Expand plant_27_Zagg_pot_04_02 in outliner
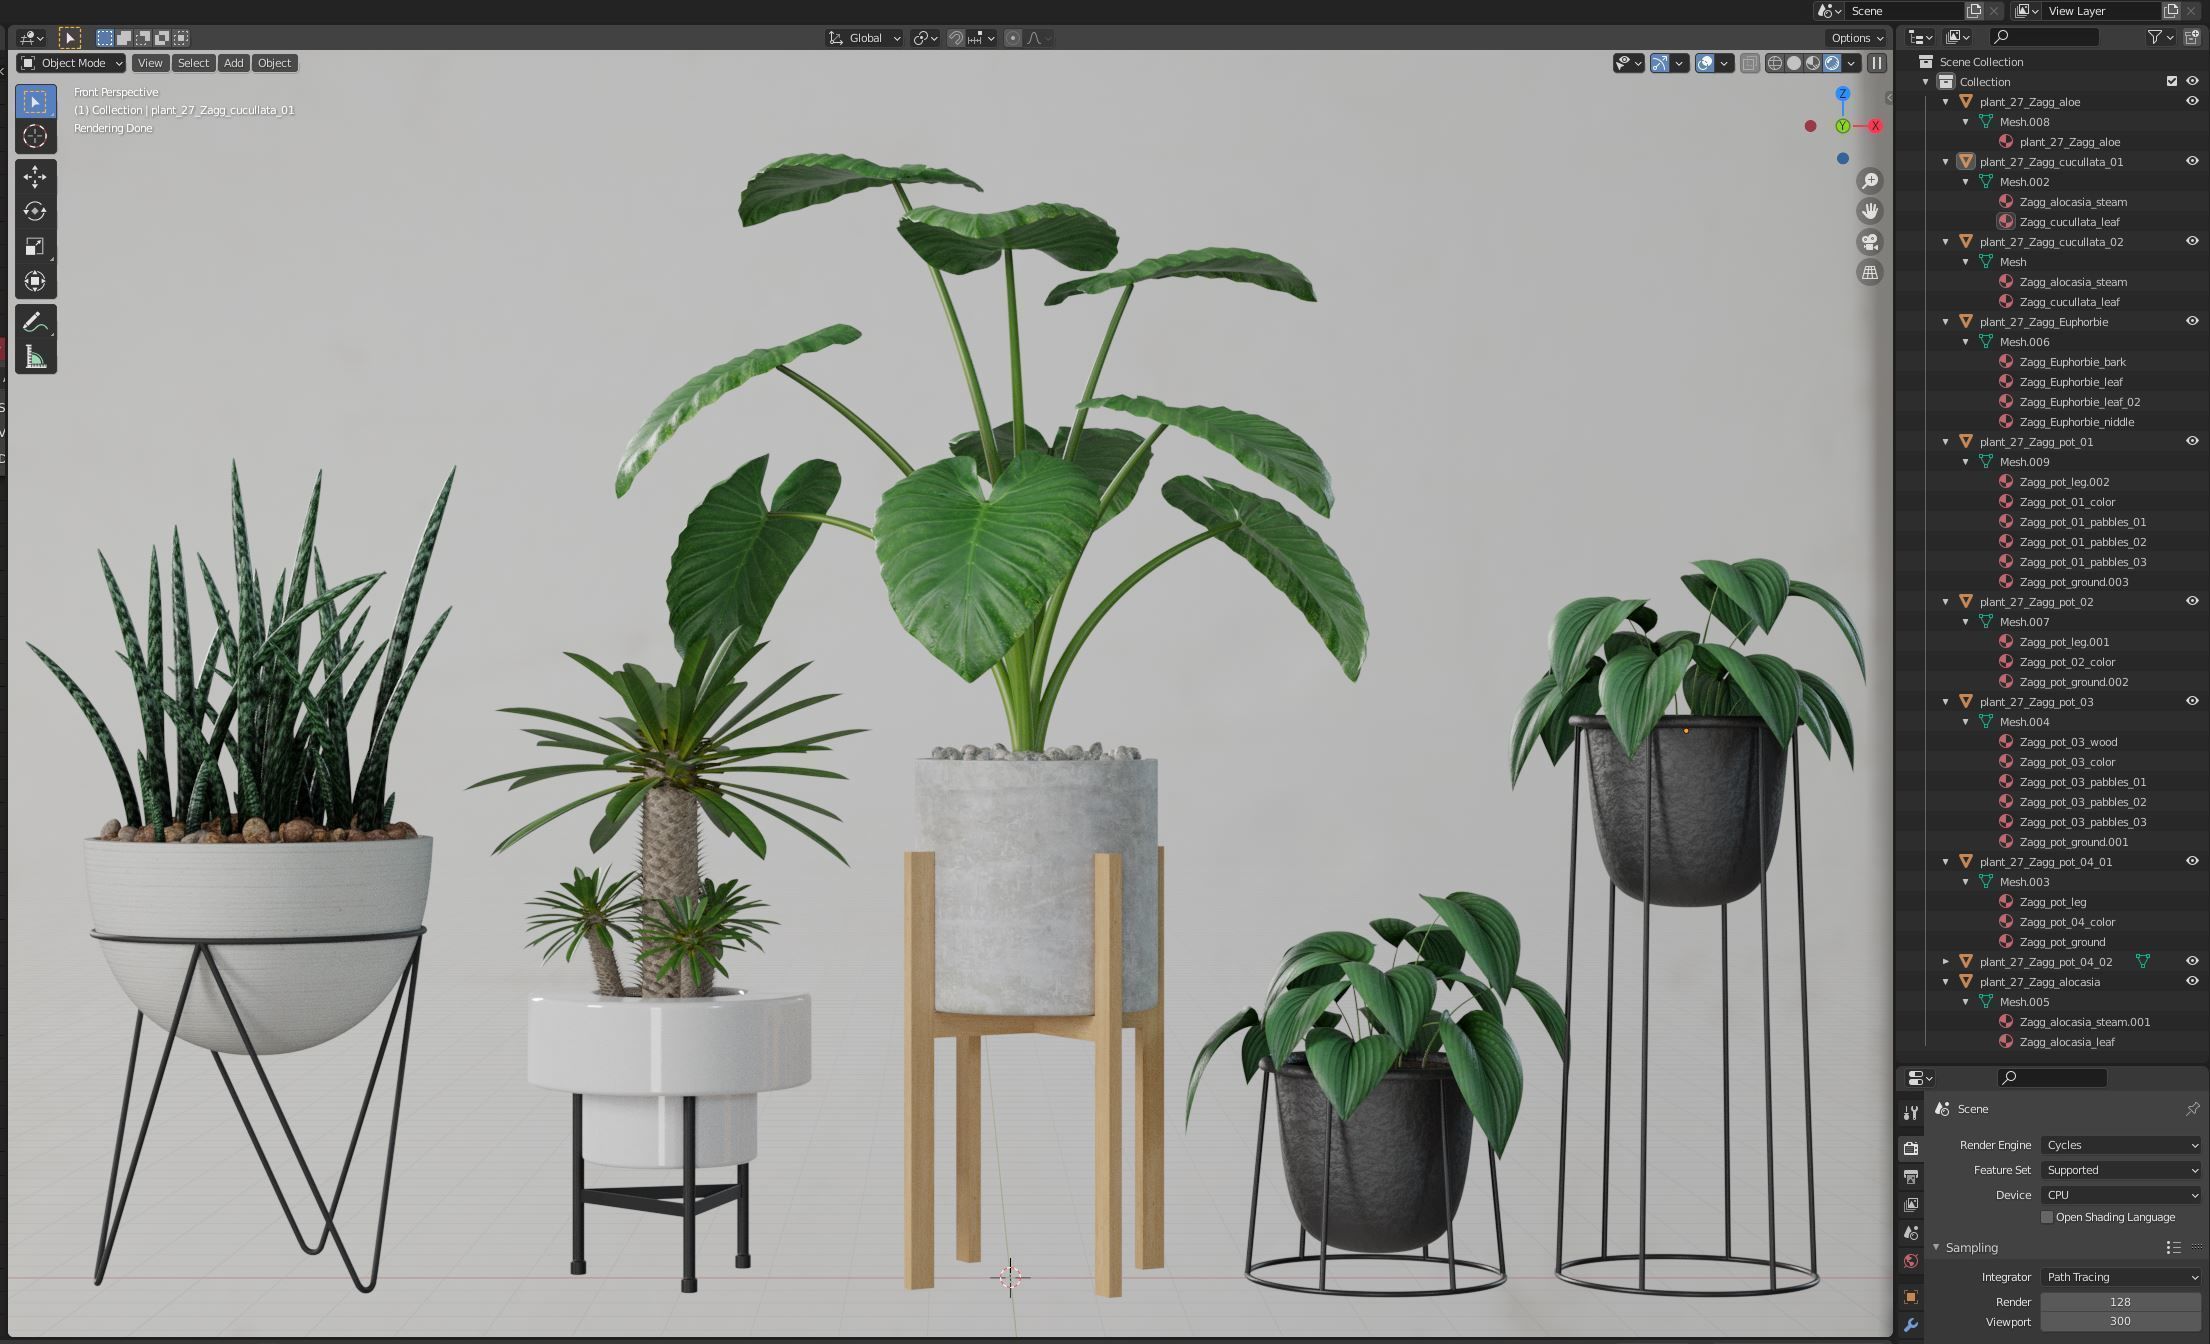2210x1344 pixels. pos(1945,961)
